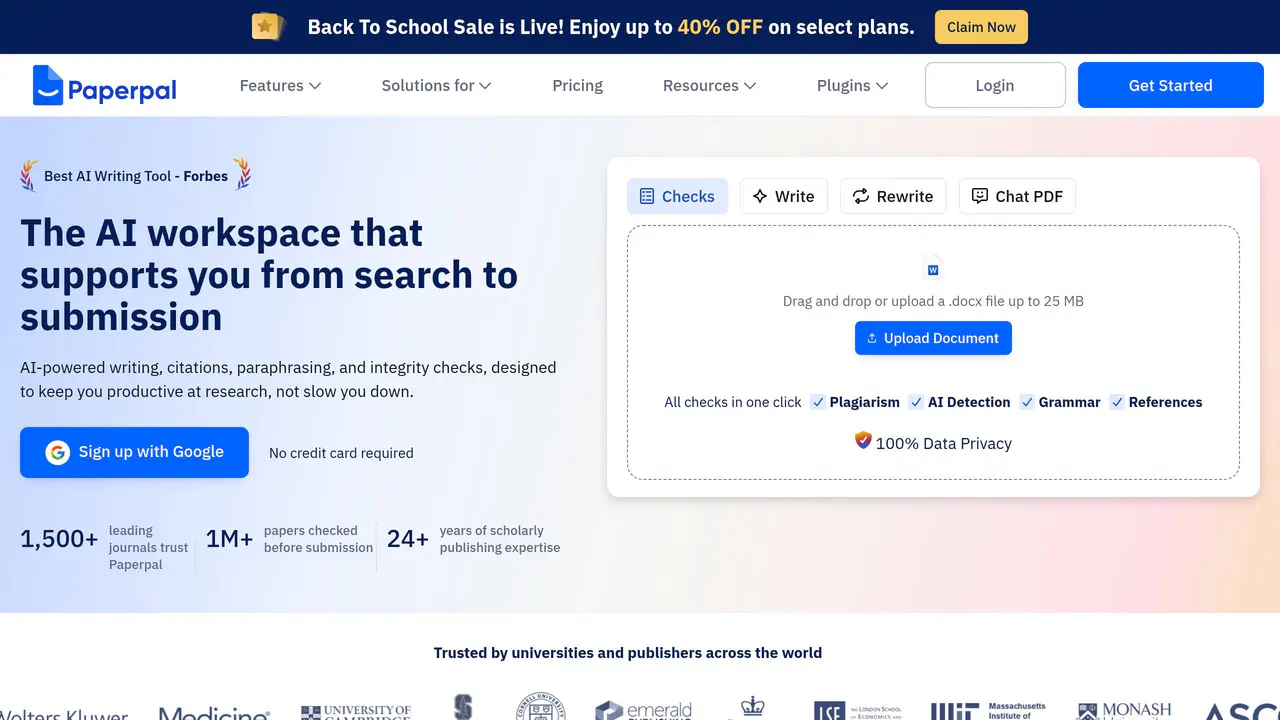Click the 'No credit card required' text
This screenshot has width=1280, height=720.
click(341, 453)
